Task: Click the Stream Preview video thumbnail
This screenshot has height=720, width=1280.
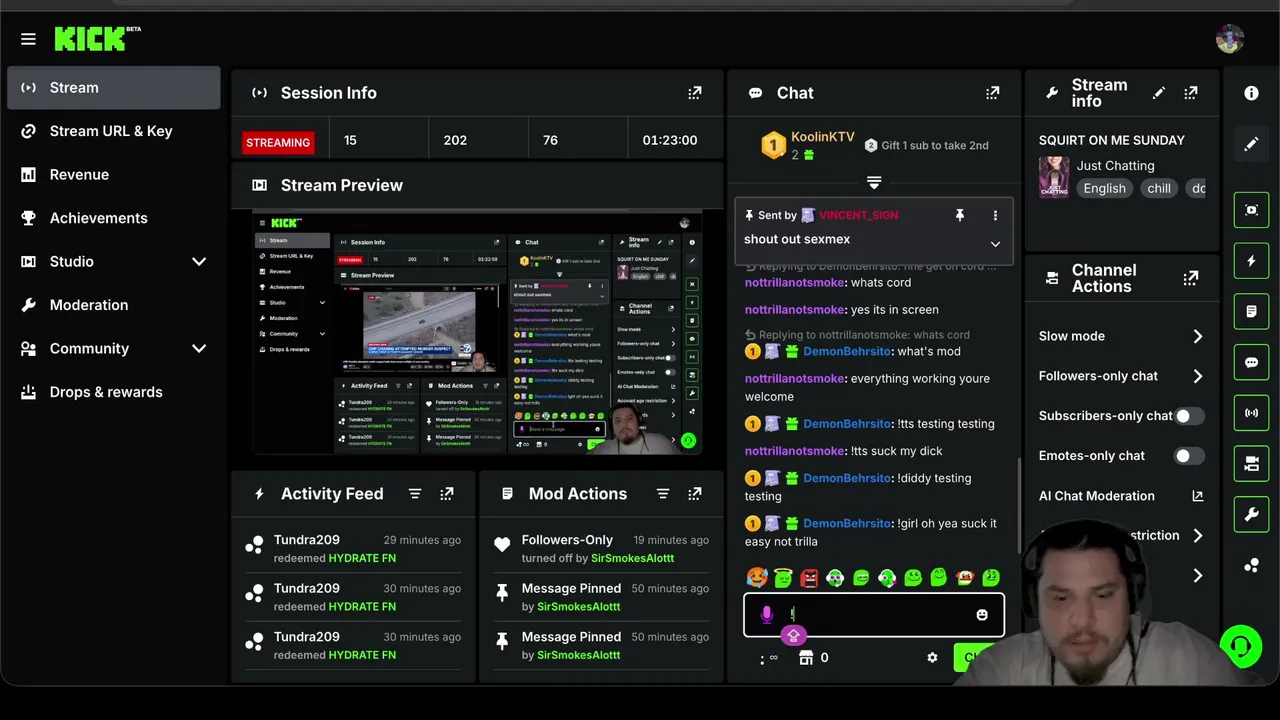Action: coord(477,333)
